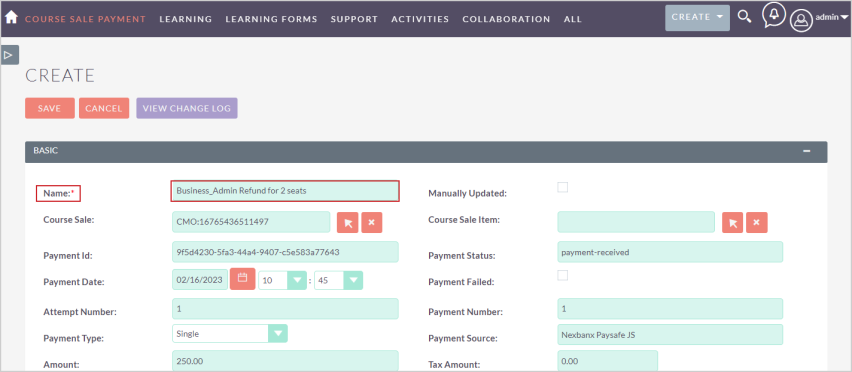Clear the Course Sale Item field

757,223
